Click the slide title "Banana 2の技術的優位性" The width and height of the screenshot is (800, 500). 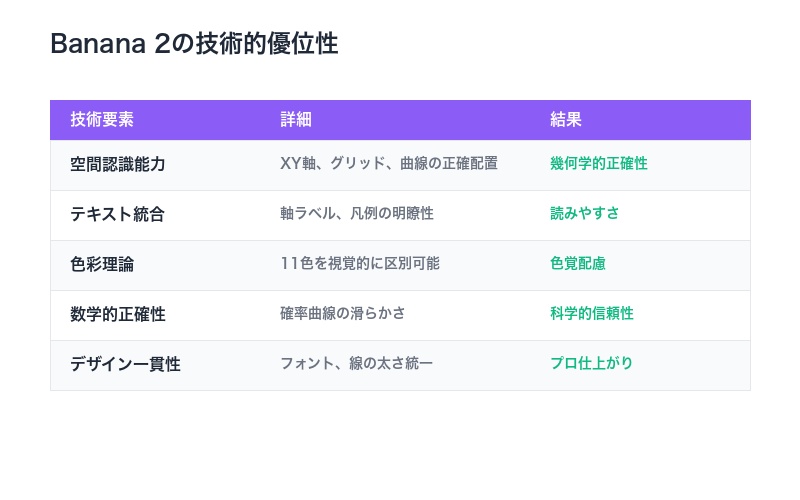194,45
